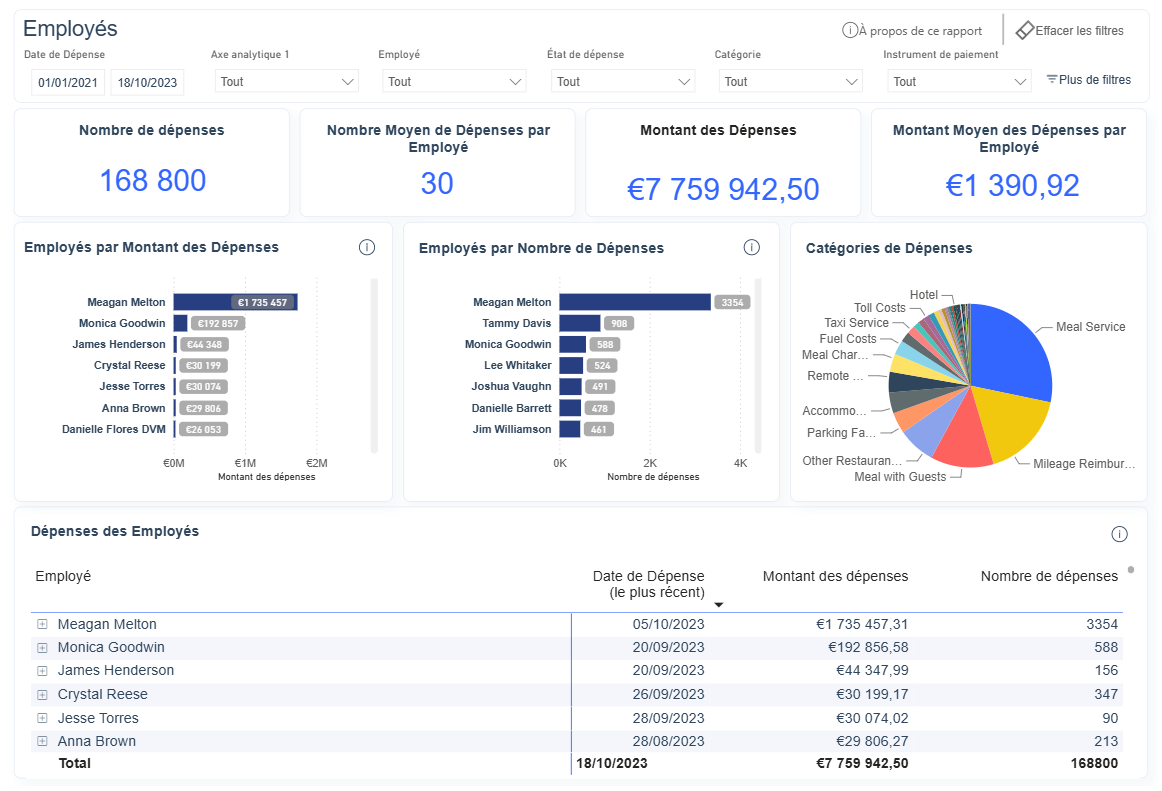Click the start date field 01/01/2021

67,82
